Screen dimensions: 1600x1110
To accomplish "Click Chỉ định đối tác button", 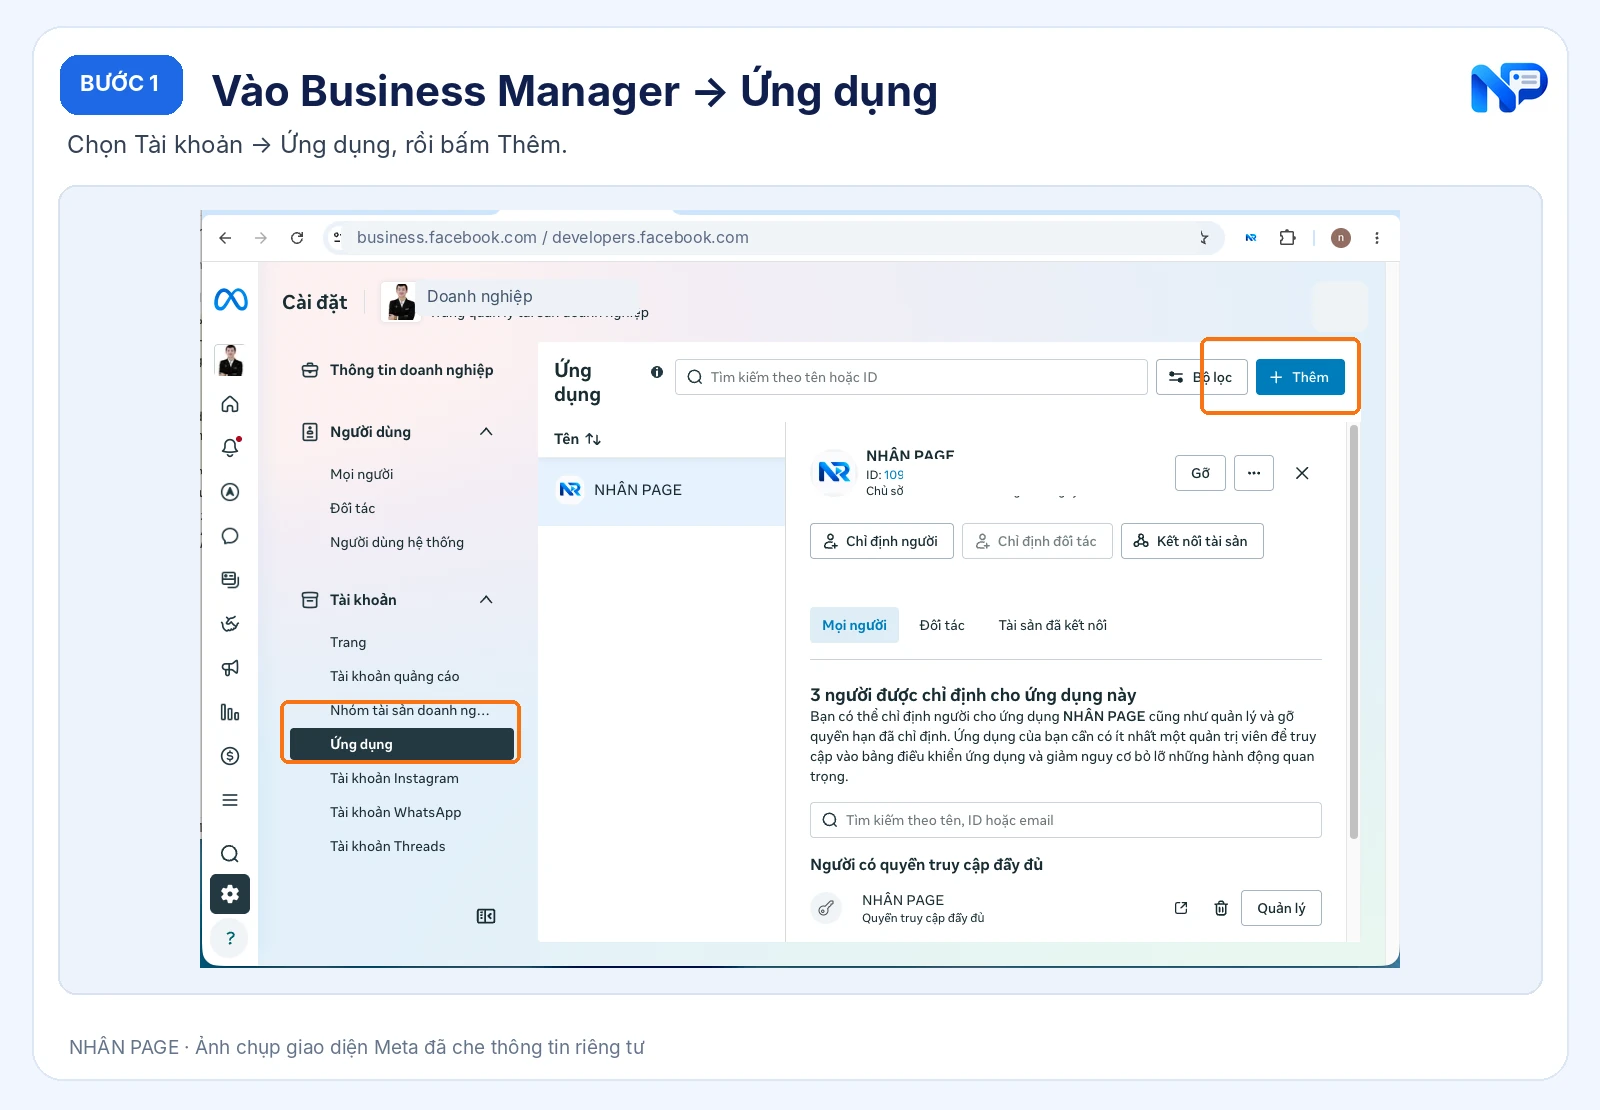I will (x=1037, y=541).
